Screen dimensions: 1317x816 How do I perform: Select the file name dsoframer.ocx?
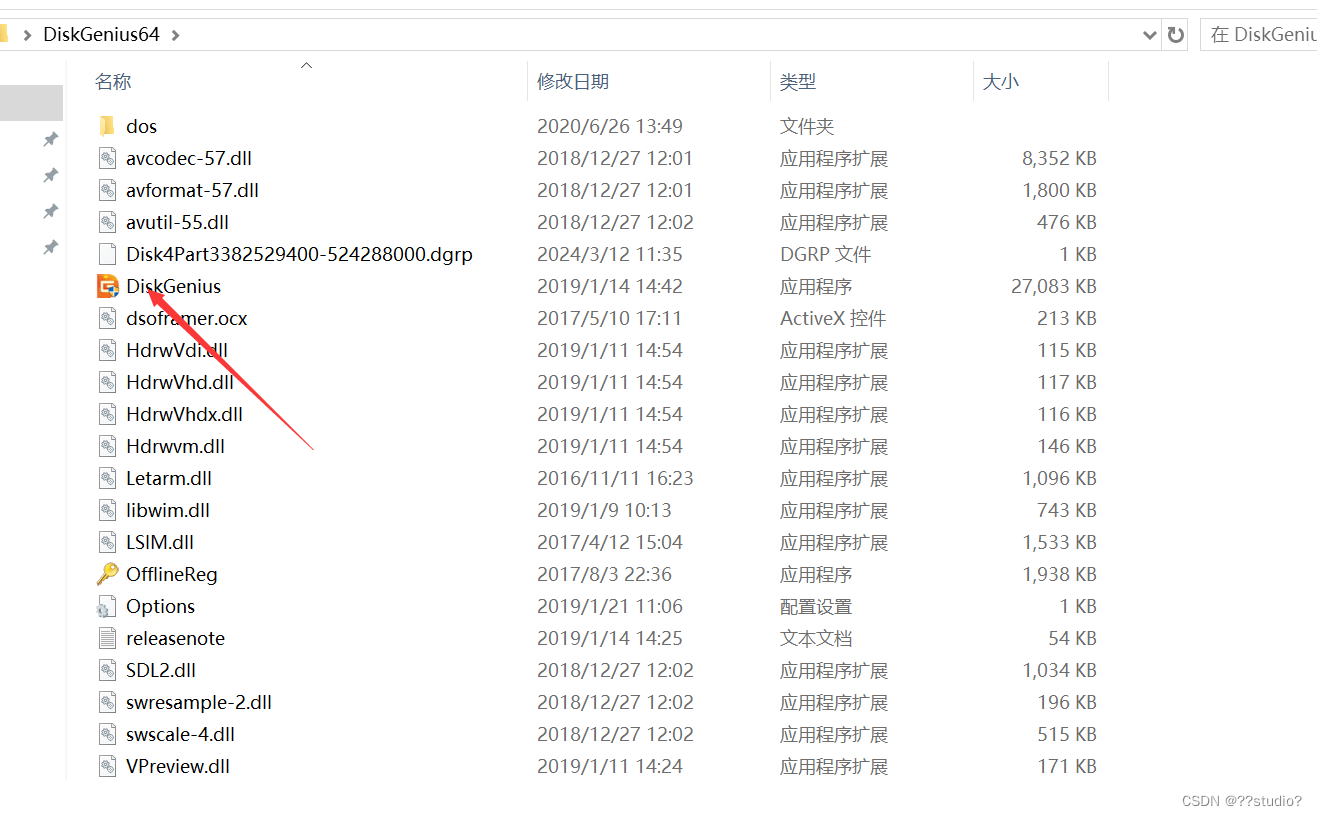coord(186,318)
